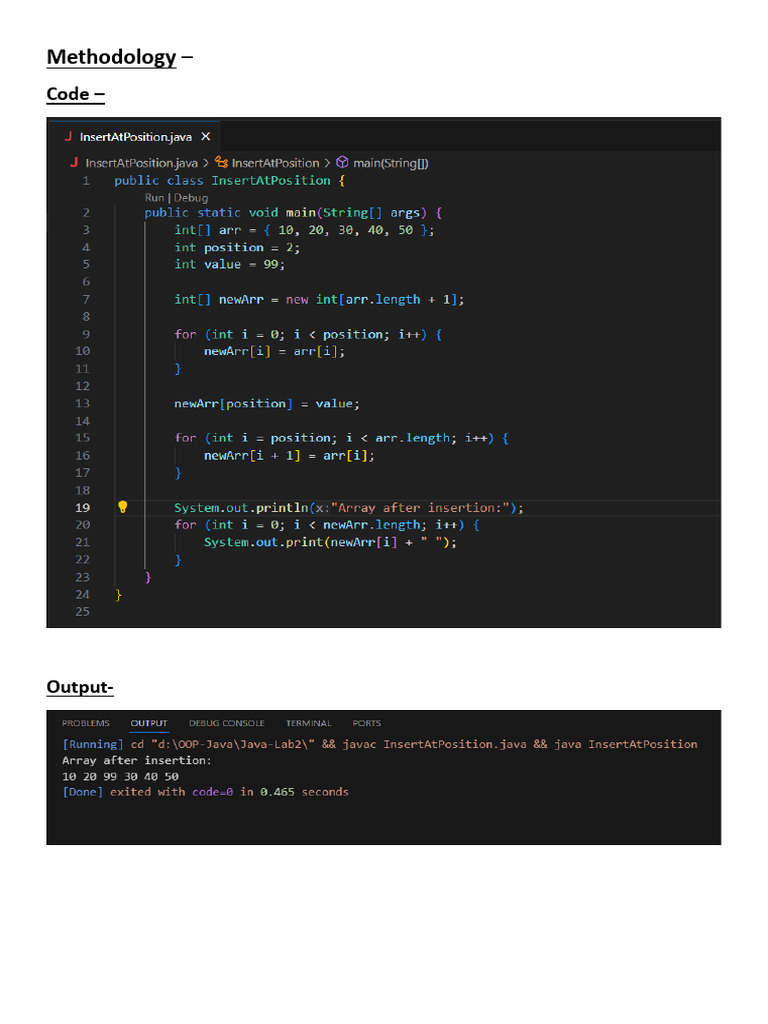Image resolution: width=768 pixels, height=1024 pixels.
Task: Click the 'Output-' heading
Action: 80,687
